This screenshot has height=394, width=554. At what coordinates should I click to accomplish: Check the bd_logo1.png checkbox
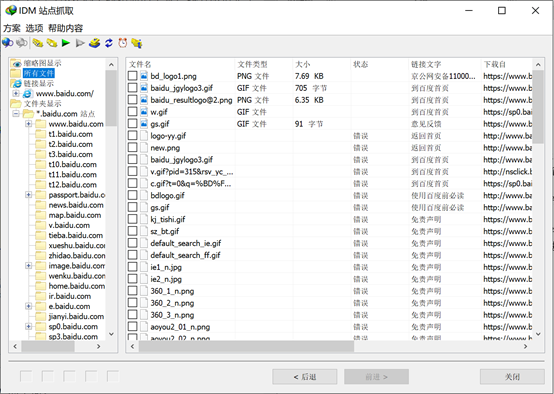132,76
